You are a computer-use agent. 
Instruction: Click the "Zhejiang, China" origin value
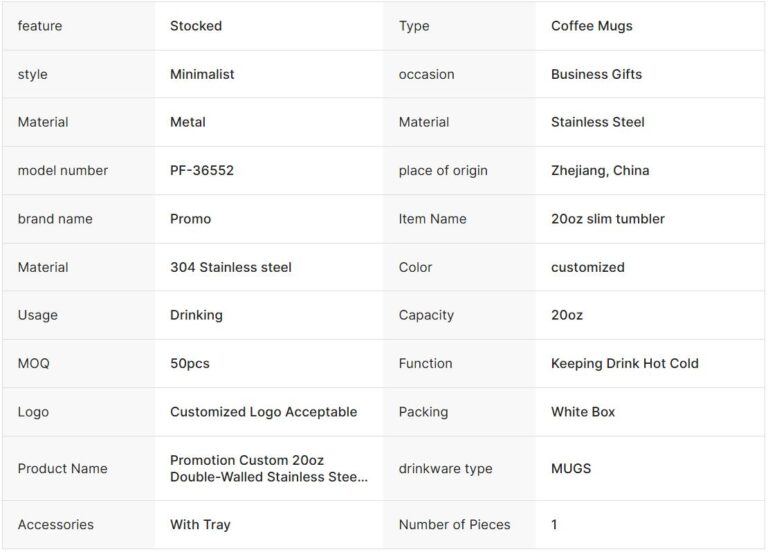coord(599,170)
